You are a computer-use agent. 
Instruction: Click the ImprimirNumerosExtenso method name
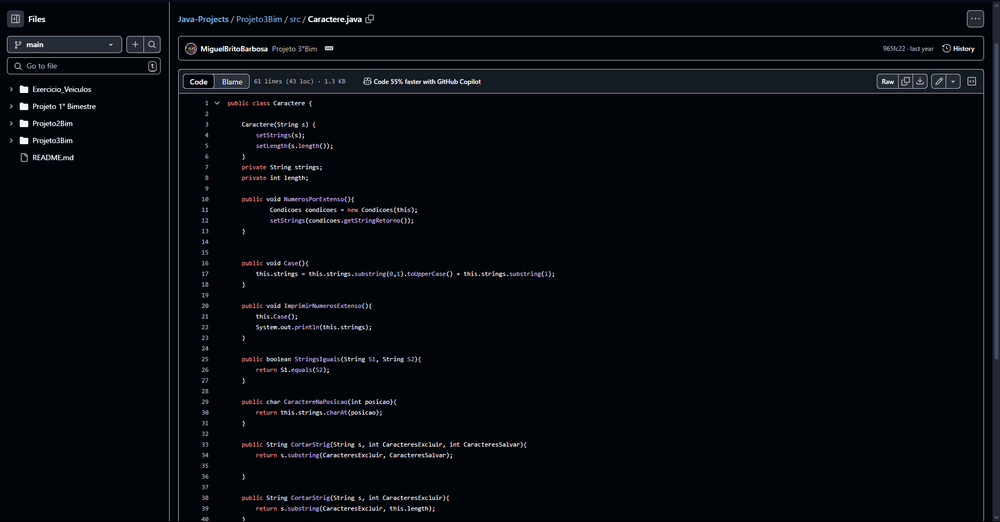[322, 306]
